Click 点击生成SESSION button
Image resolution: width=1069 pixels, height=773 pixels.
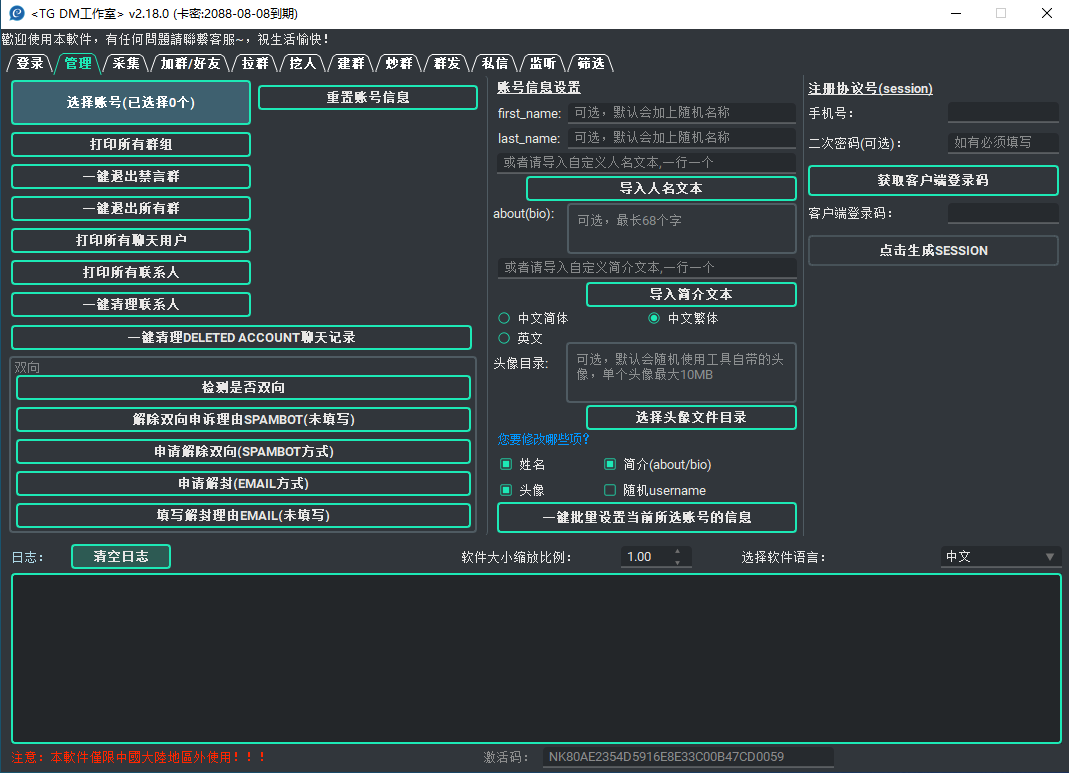(x=933, y=251)
